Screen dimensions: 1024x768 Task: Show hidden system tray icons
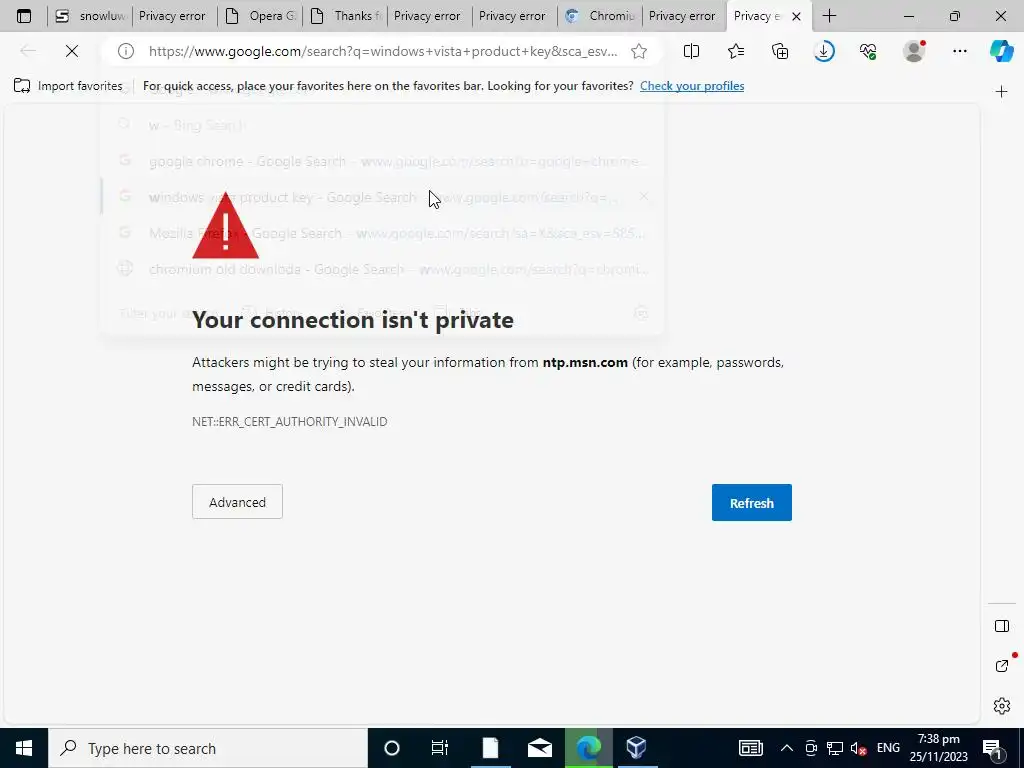(787, 748)
